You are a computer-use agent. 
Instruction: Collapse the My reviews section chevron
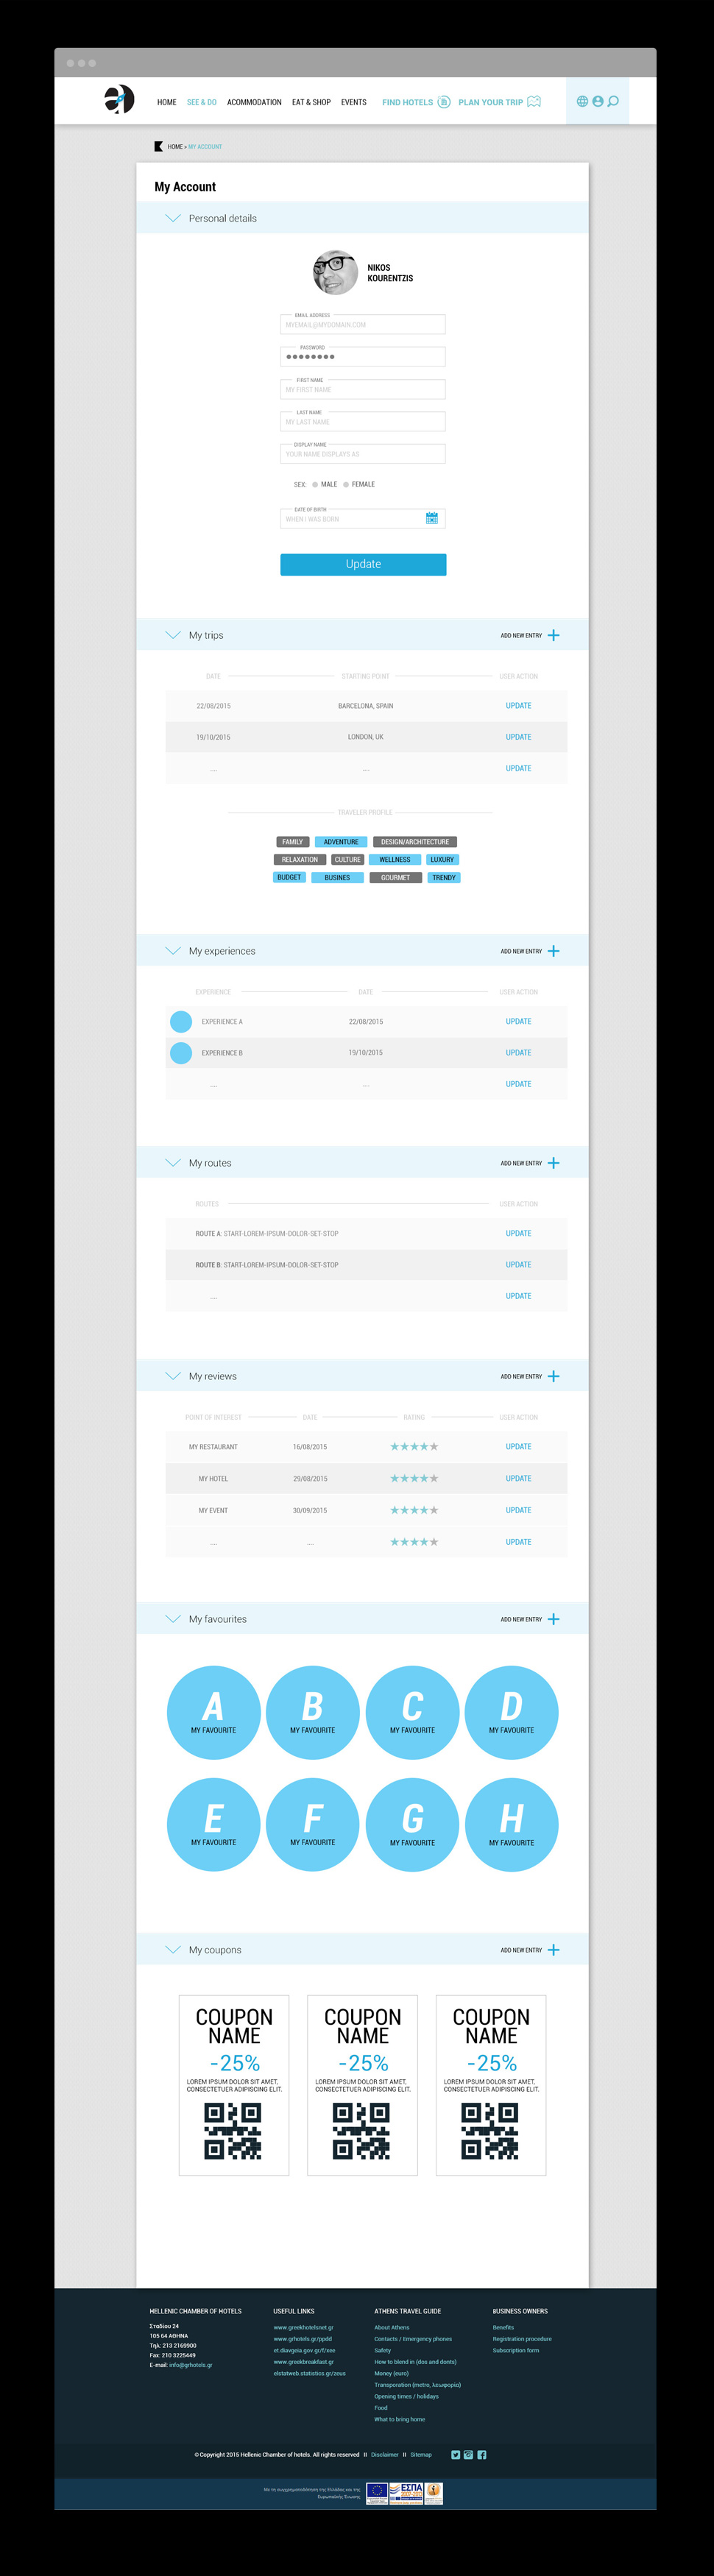[x=173, y=1376]
